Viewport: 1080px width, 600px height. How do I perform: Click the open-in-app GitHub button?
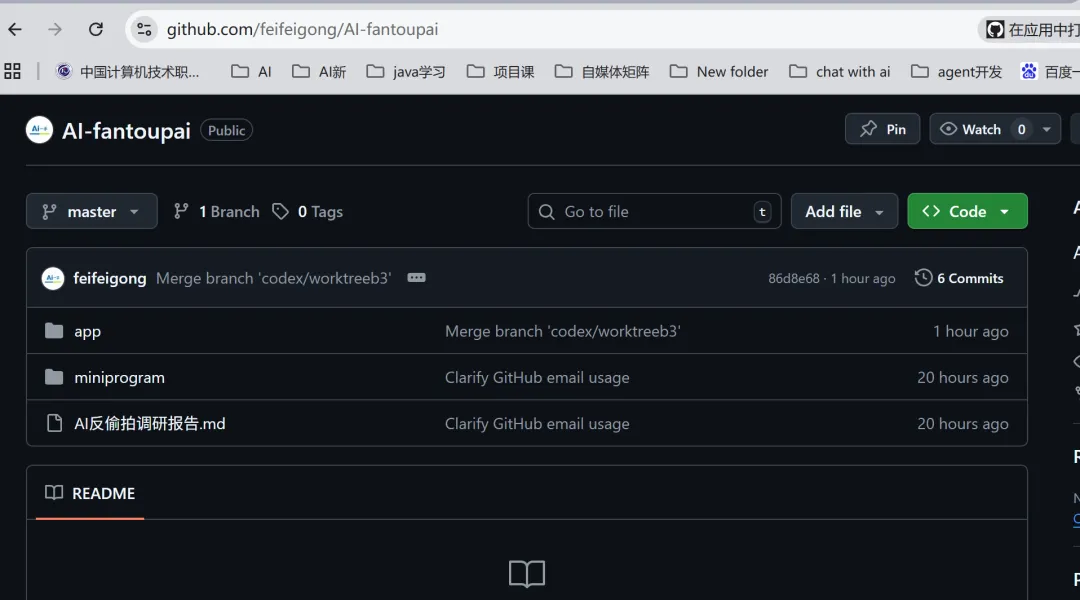click(x=1030, y=29)
